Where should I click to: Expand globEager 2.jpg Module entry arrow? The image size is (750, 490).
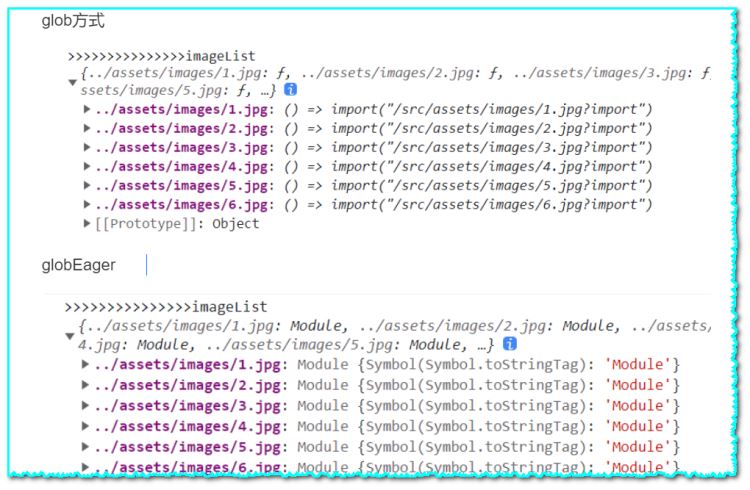85,385
